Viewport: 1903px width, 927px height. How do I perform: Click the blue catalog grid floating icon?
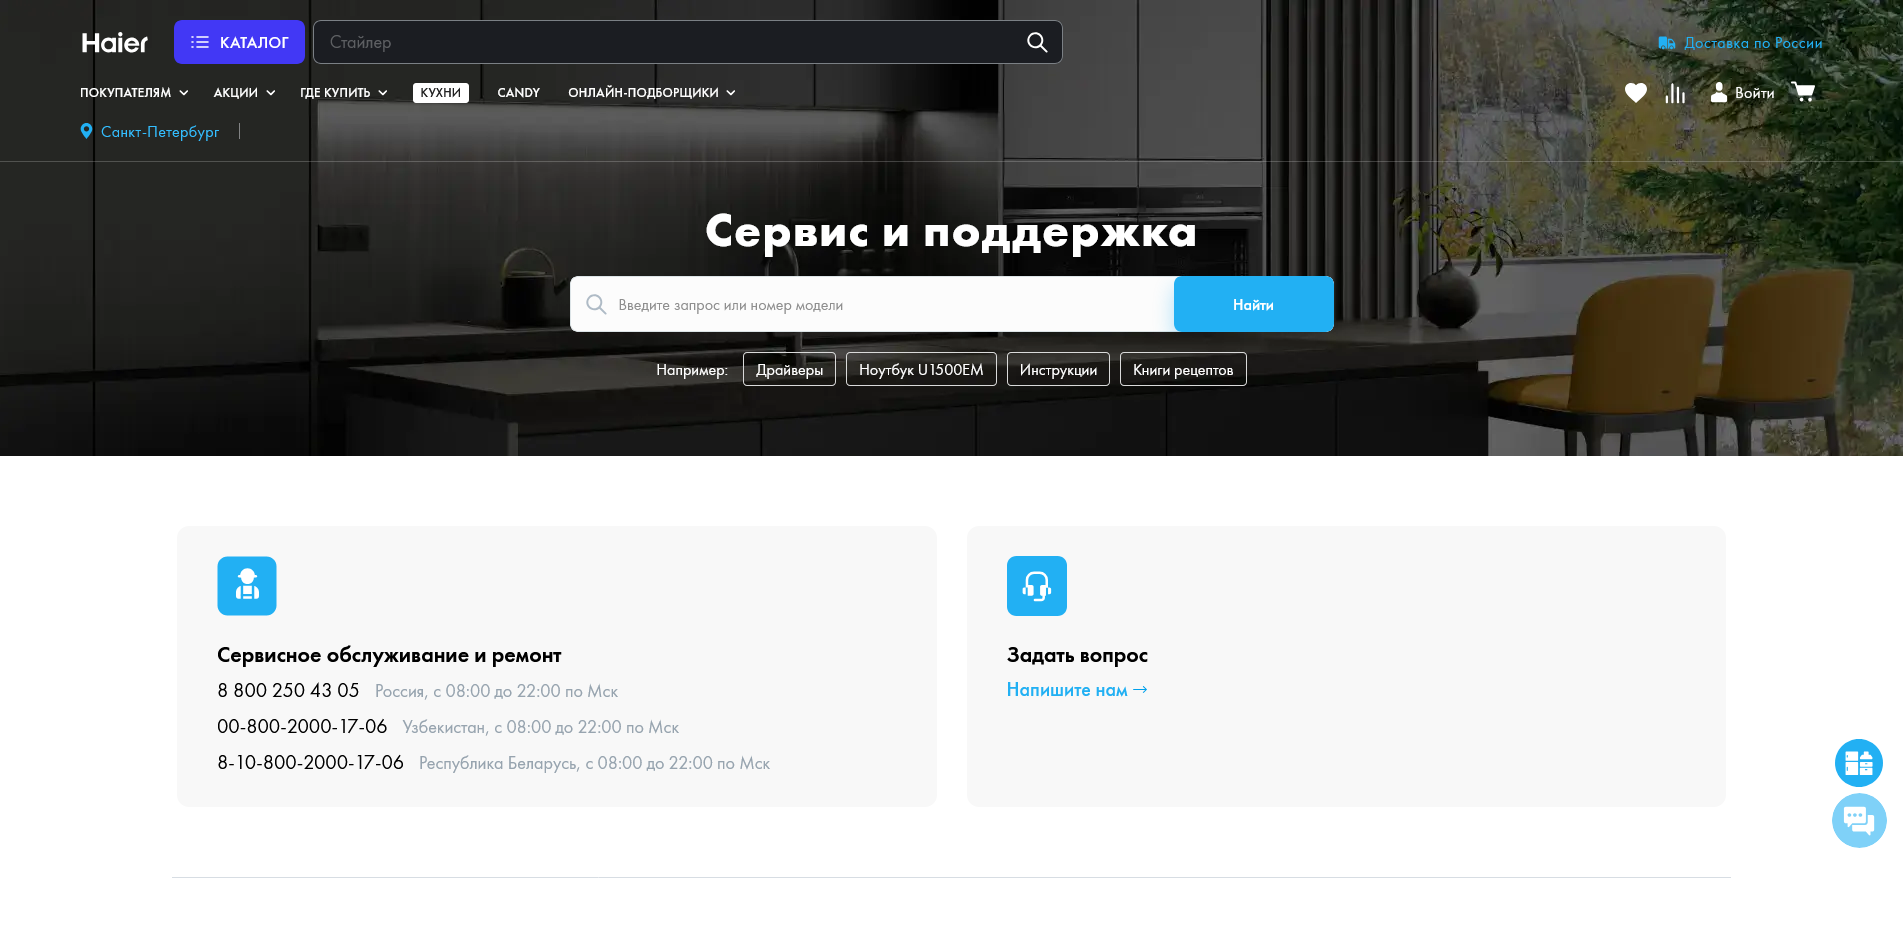pos(1859,763)
